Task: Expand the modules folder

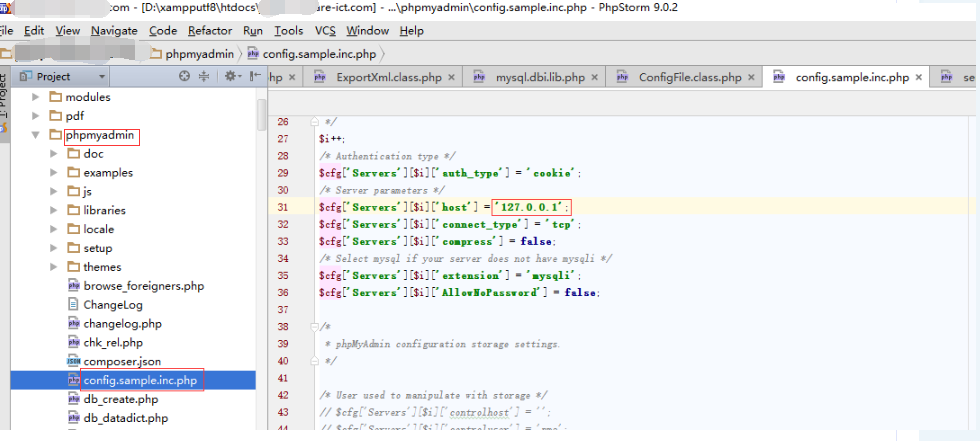Action: [x=37, y=97]
